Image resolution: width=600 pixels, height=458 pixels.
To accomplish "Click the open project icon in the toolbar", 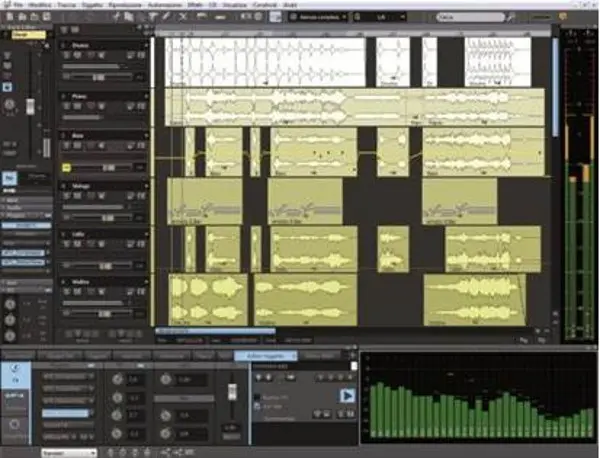I will [22, 17].
